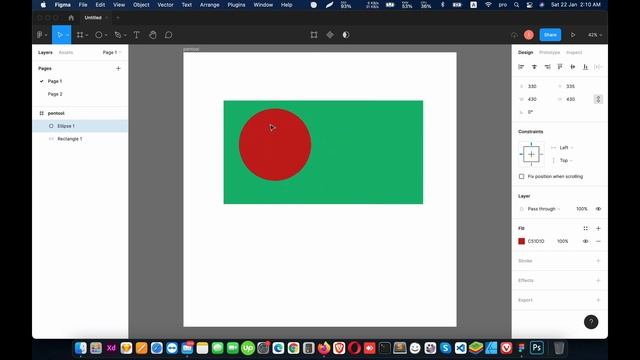640x360 pixels.
Task: Switch to the Inspect tab
Action: [x=574, y=53]
